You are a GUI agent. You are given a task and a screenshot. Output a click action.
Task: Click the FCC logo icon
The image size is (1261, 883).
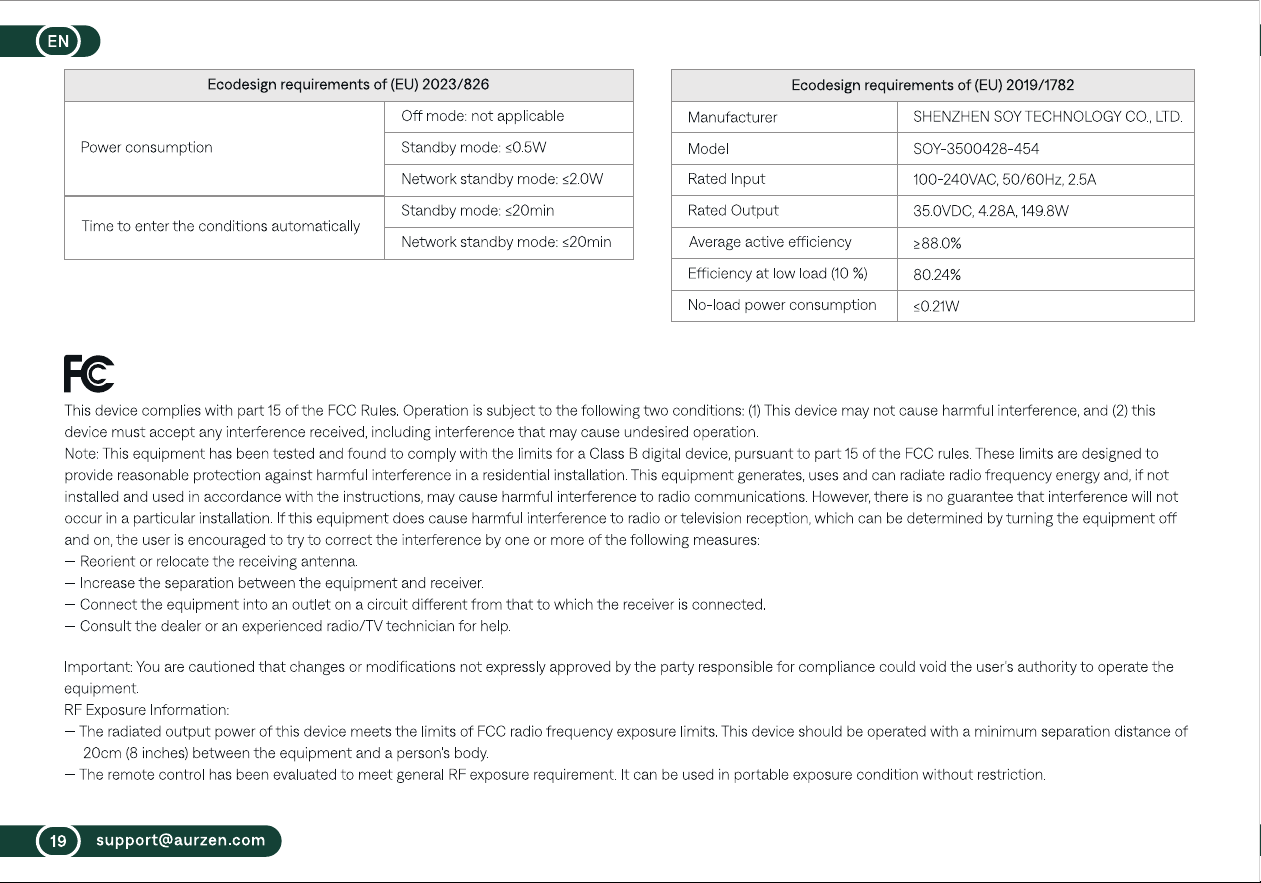tap(89, 374)
